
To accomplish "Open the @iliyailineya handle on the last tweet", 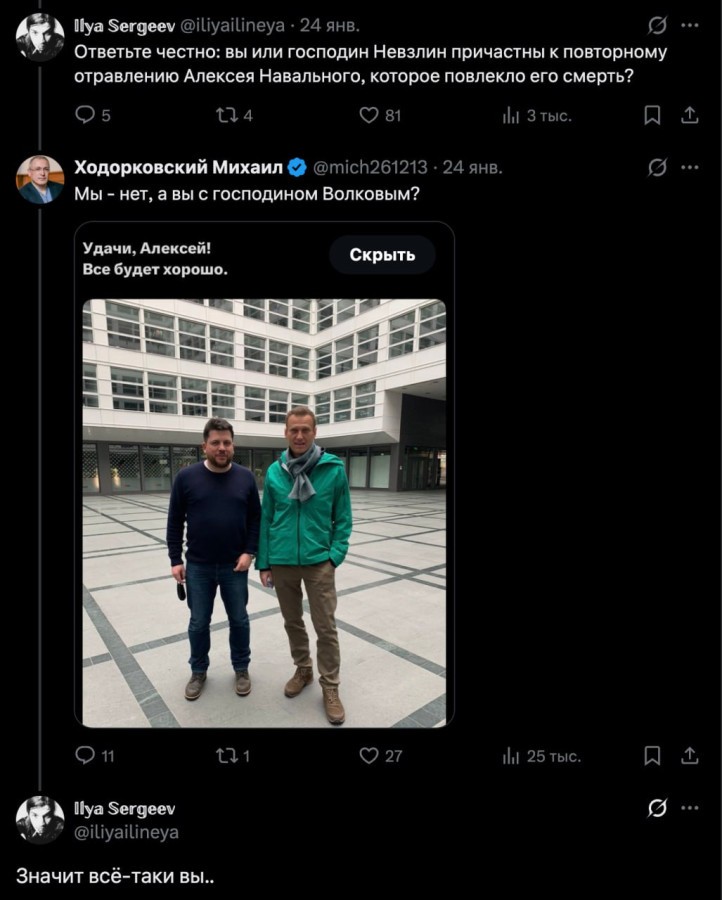I will tap(126, 831).
